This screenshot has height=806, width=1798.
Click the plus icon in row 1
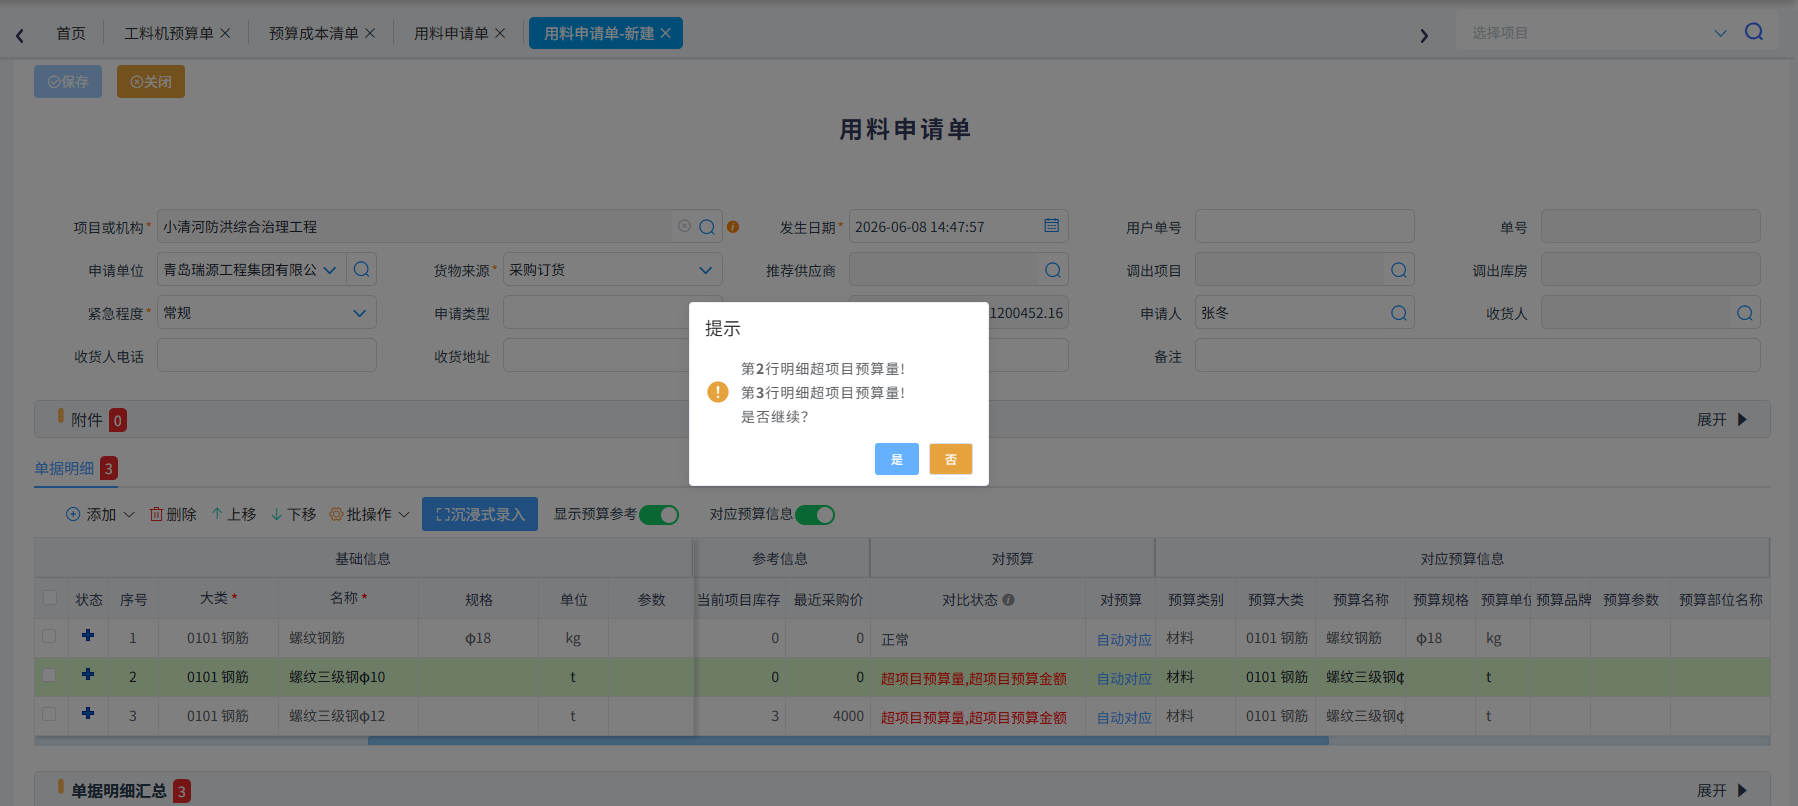88,635
